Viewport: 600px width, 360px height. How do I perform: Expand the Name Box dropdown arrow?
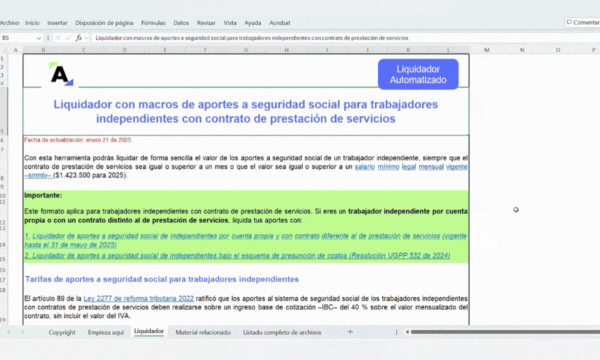(39, 38)
